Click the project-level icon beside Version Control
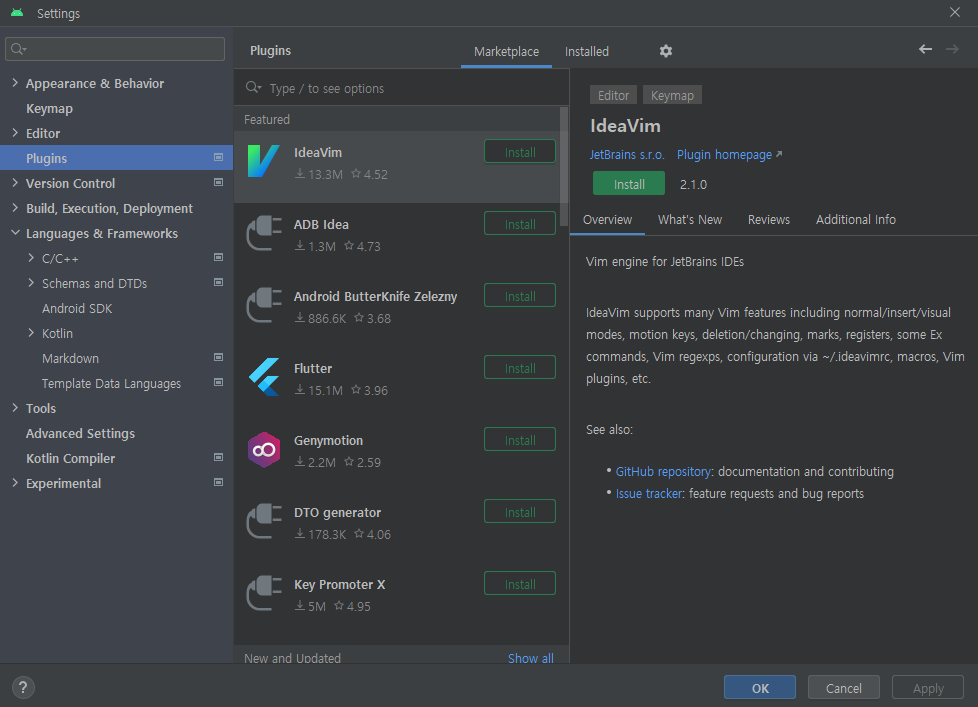 [x=218, y=182]
